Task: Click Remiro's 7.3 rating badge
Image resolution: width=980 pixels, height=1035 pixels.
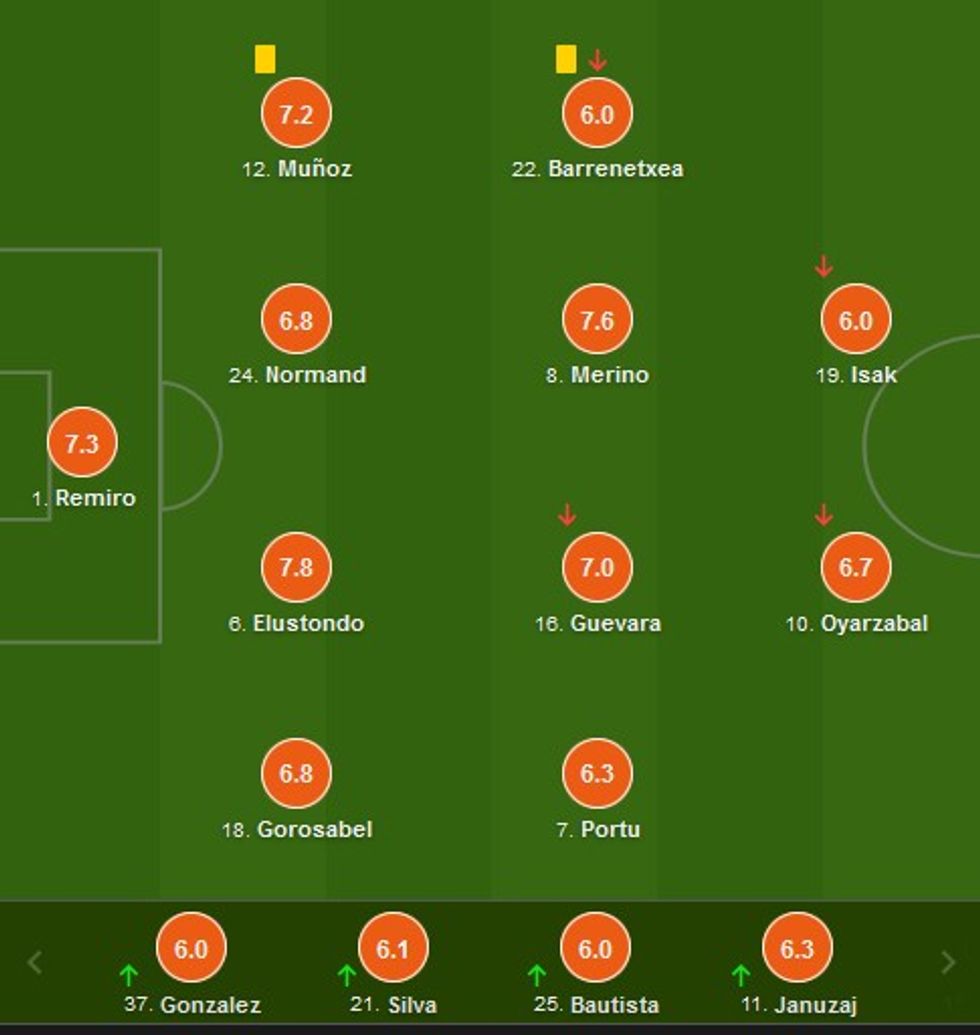Action: [82, 443]
